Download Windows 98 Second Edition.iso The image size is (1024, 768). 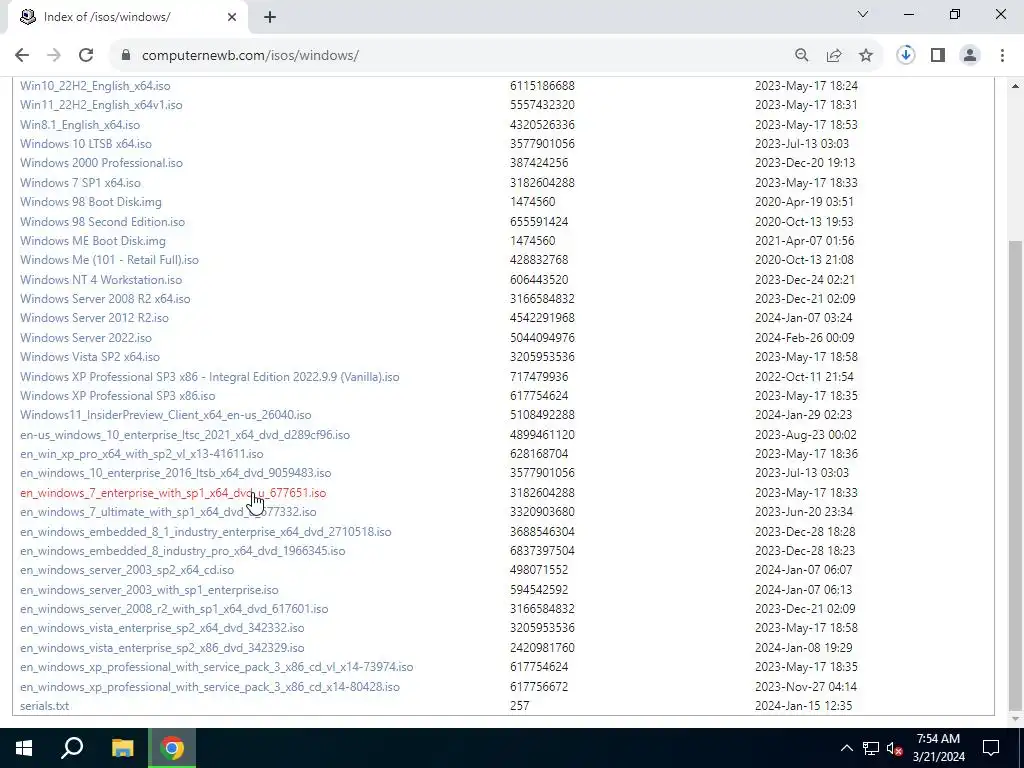tap(103, 221)
